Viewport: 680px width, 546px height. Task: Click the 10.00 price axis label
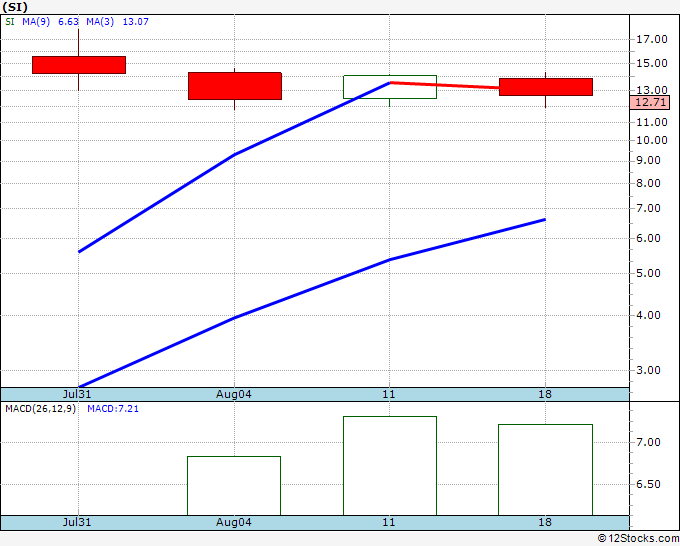651,140
